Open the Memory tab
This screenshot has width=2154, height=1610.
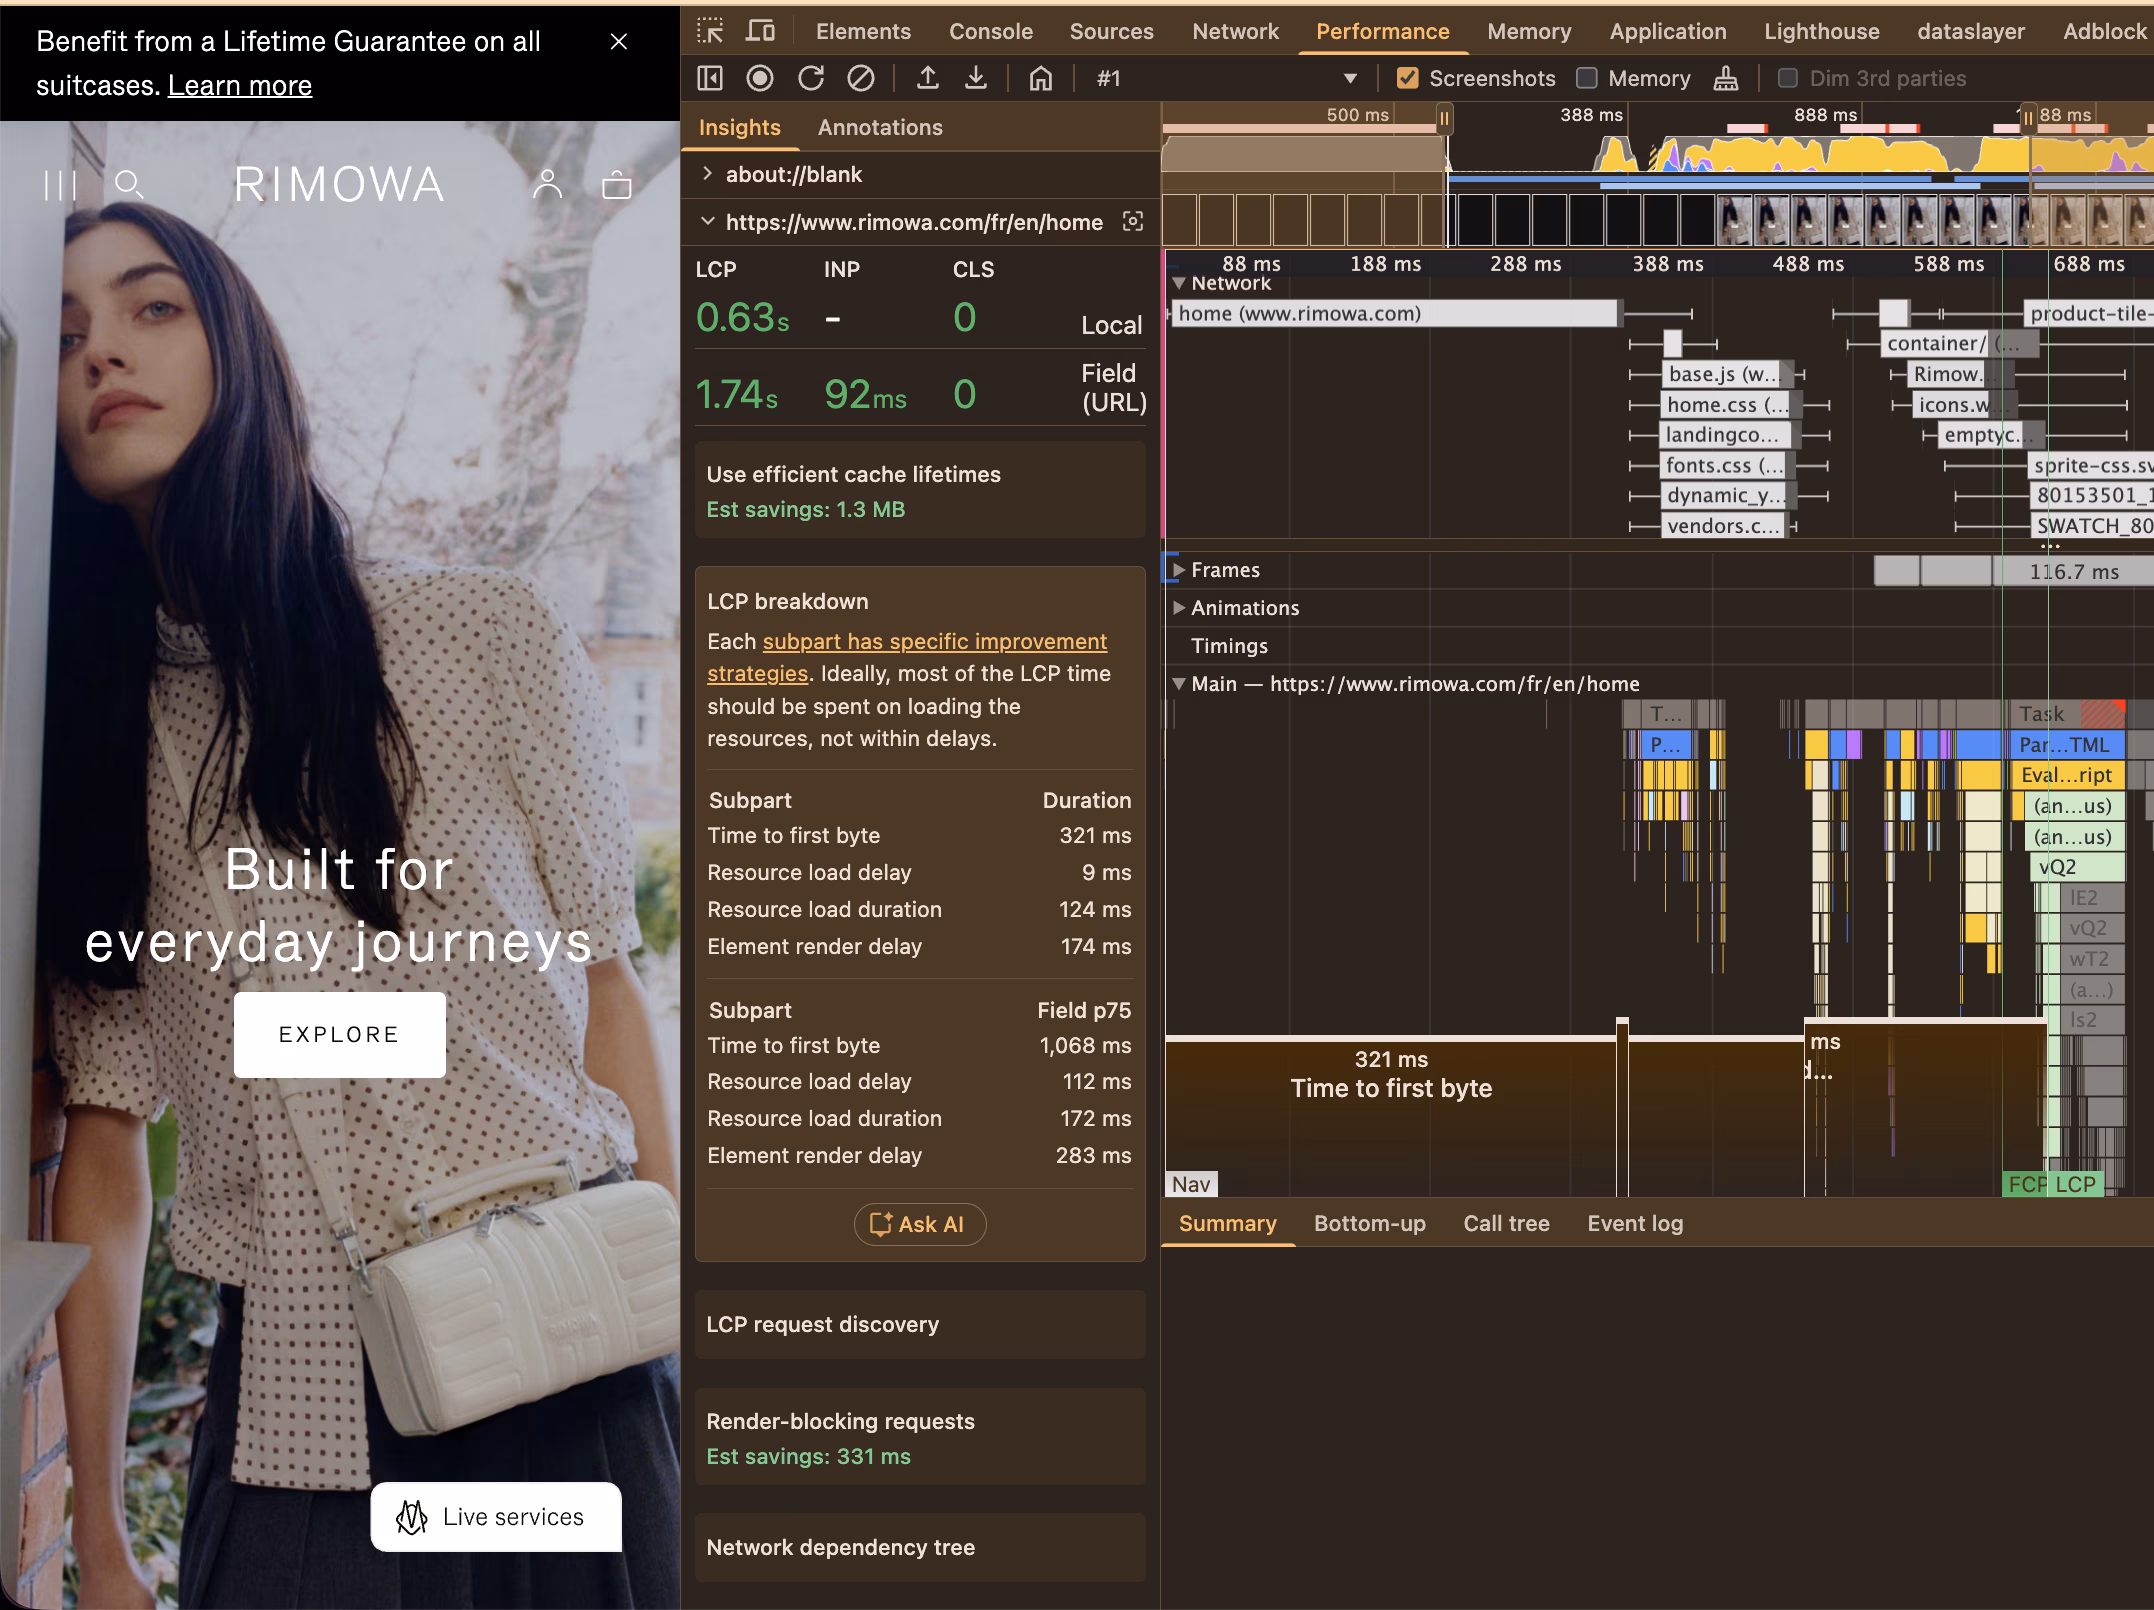pos(1529,31)
